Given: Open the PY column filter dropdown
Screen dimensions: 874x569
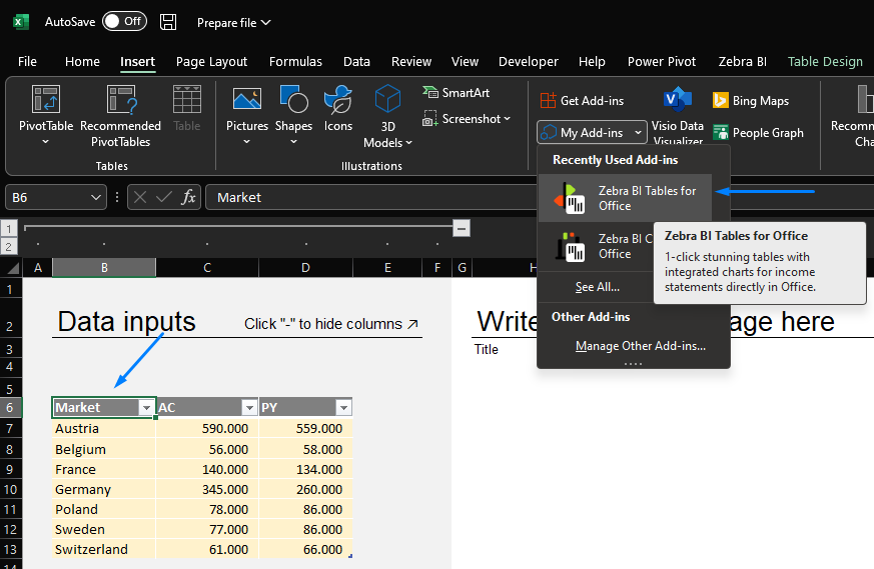Looking at the screenshot, I should point(344,408).
